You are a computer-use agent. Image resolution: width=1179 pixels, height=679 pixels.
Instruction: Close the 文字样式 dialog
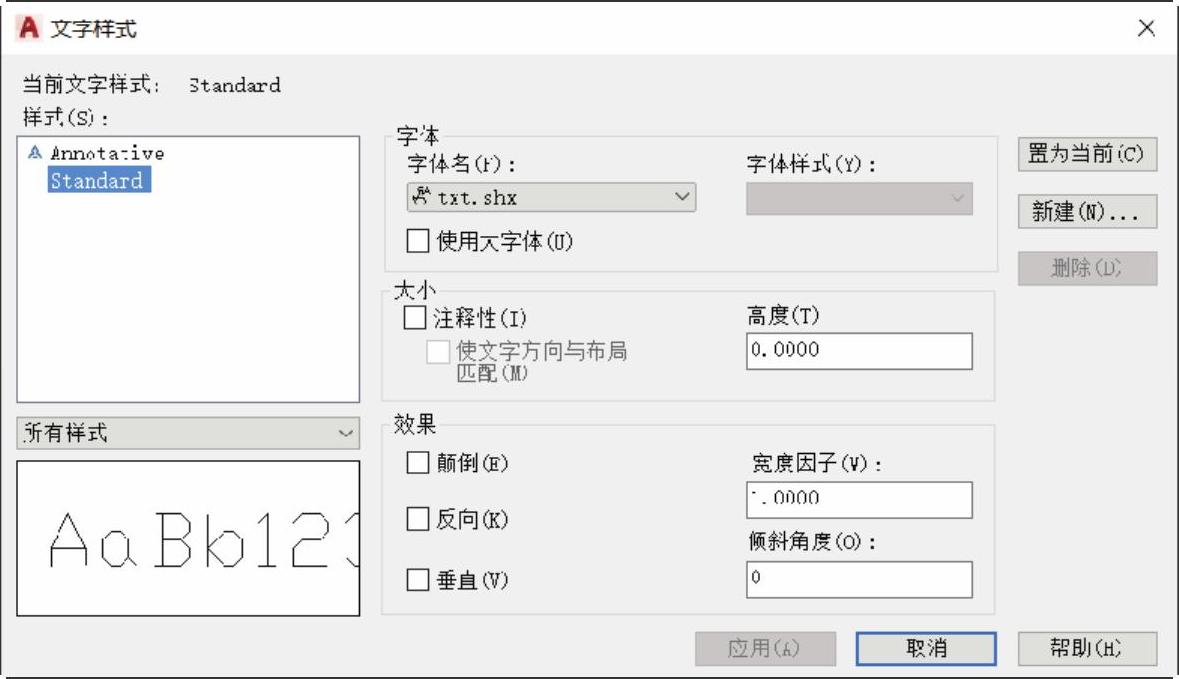(x=1146, y=29)
